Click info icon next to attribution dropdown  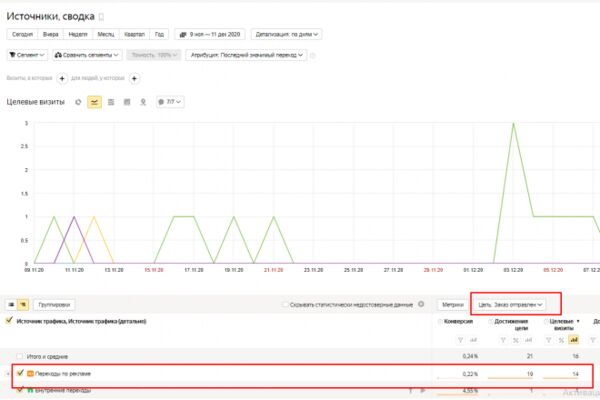click(313, 56)
